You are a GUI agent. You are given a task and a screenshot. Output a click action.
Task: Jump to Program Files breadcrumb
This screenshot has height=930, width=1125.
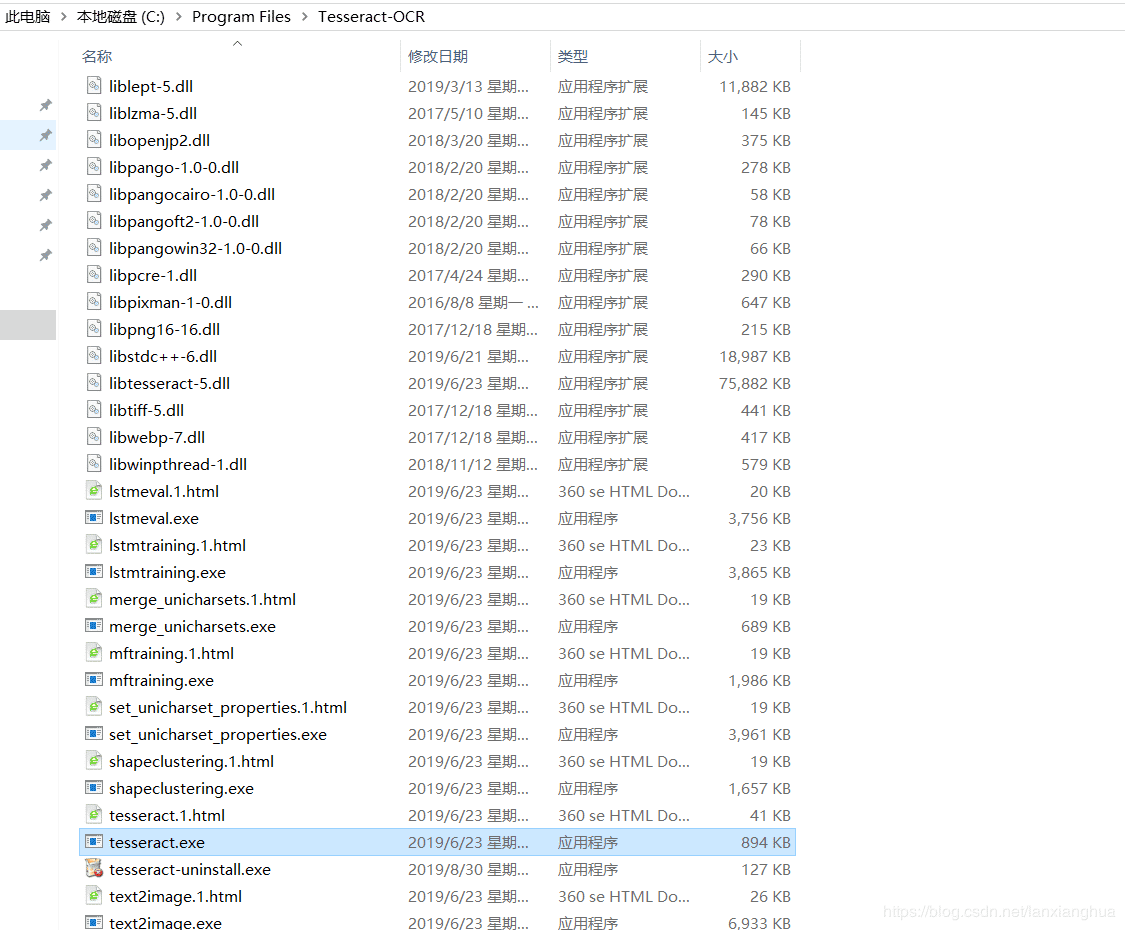click(x=241, y=17)
